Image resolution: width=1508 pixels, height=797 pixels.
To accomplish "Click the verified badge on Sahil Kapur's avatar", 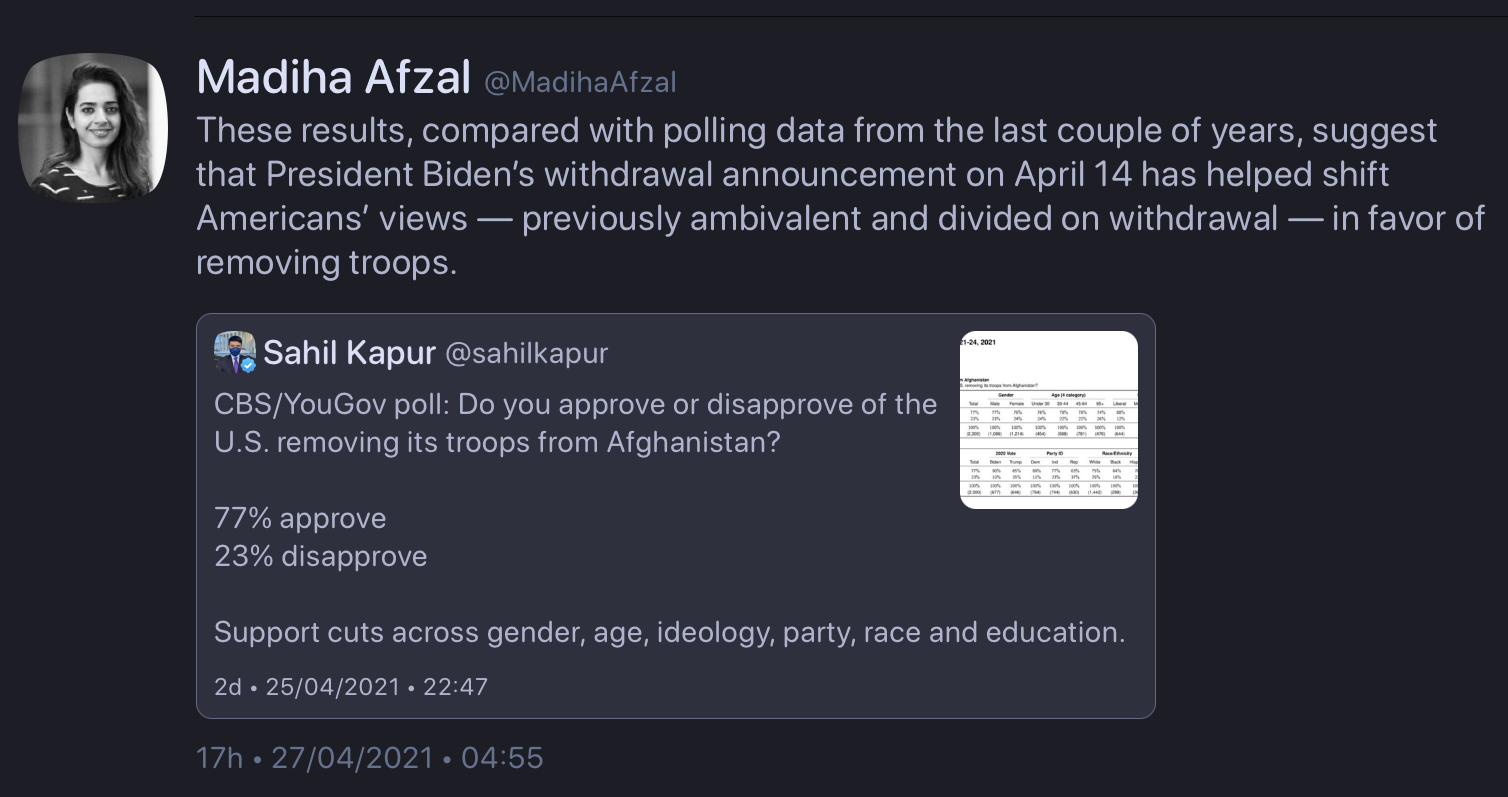I will pos(248,365).
